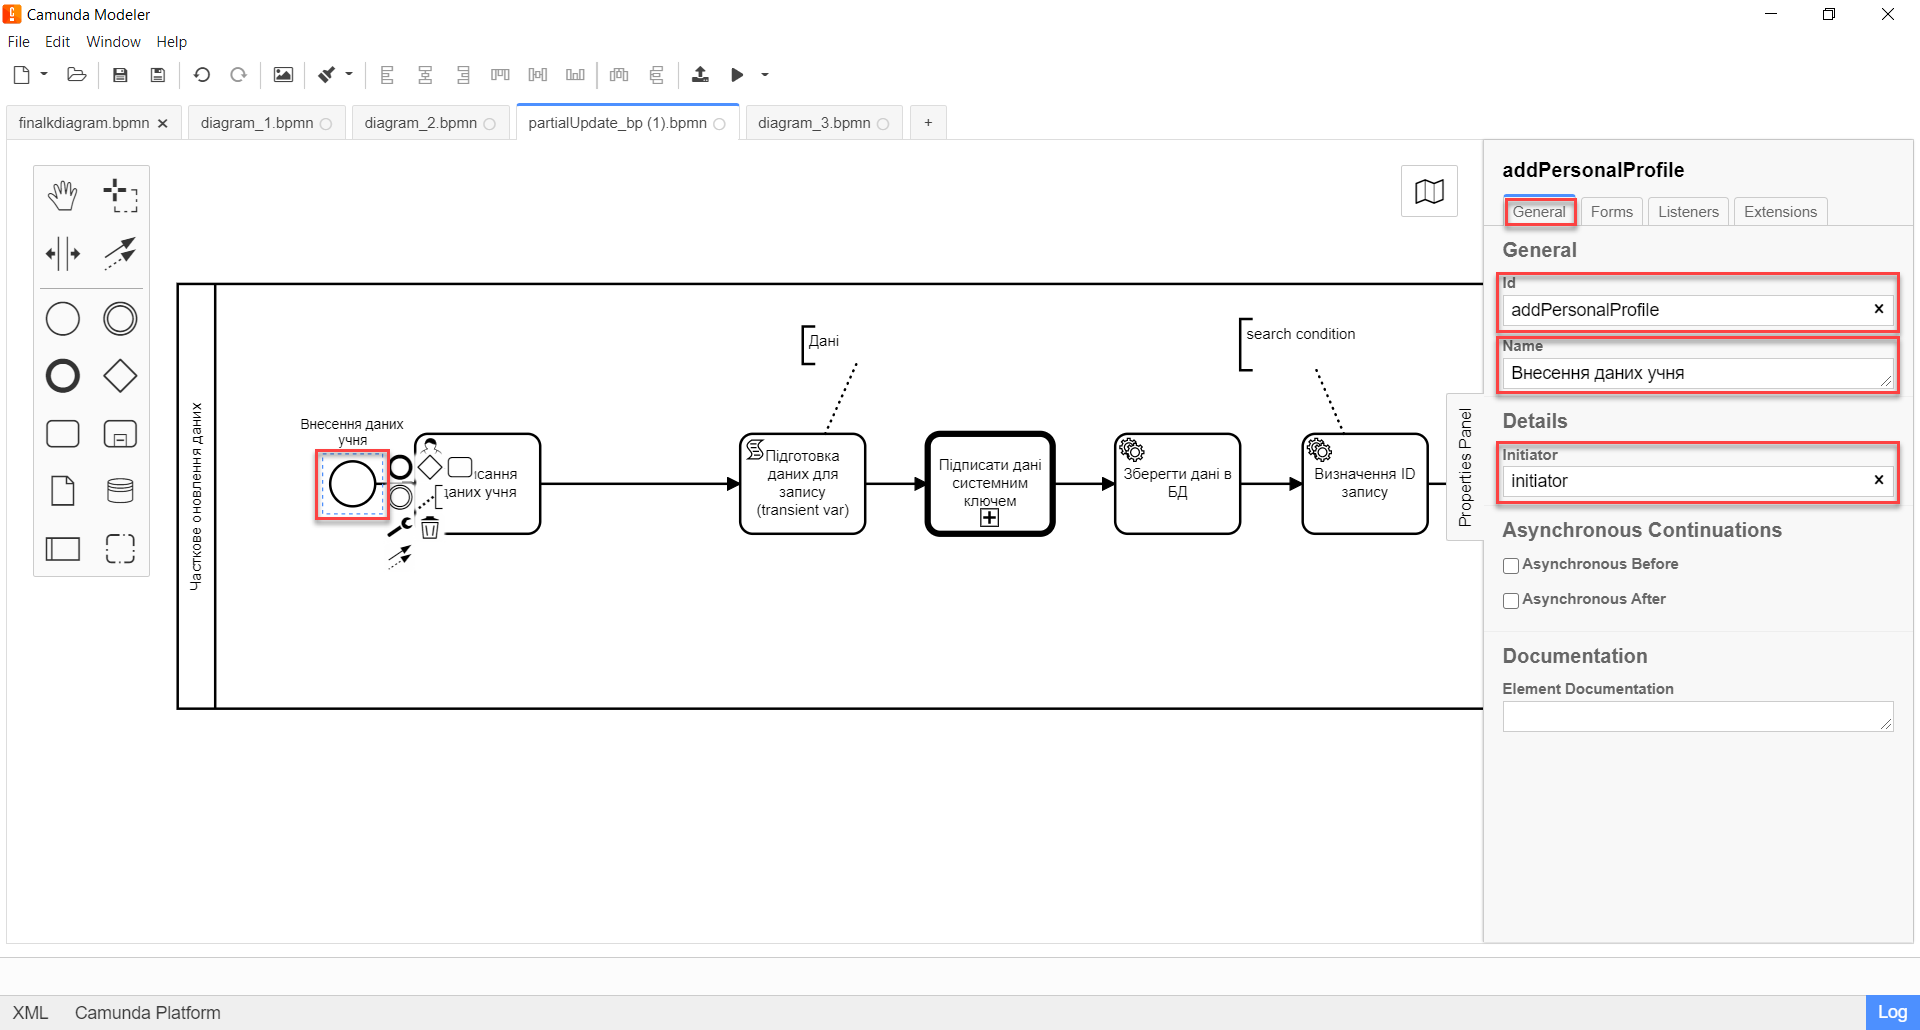Image resolution: width=1920 pixels, height=1030 pixels.
Task: Switch to XML view
Action: [30, 1013]
